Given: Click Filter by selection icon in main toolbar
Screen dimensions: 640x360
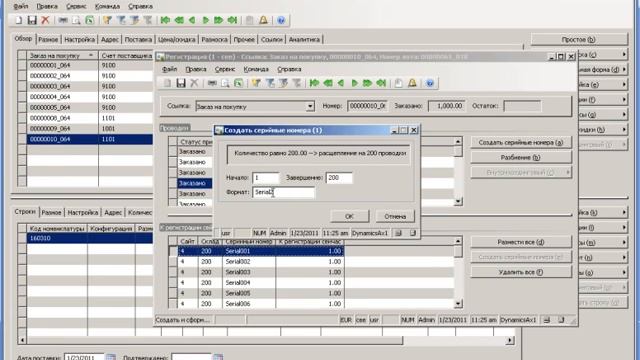Looking at the screenshot, I should 107,20.
